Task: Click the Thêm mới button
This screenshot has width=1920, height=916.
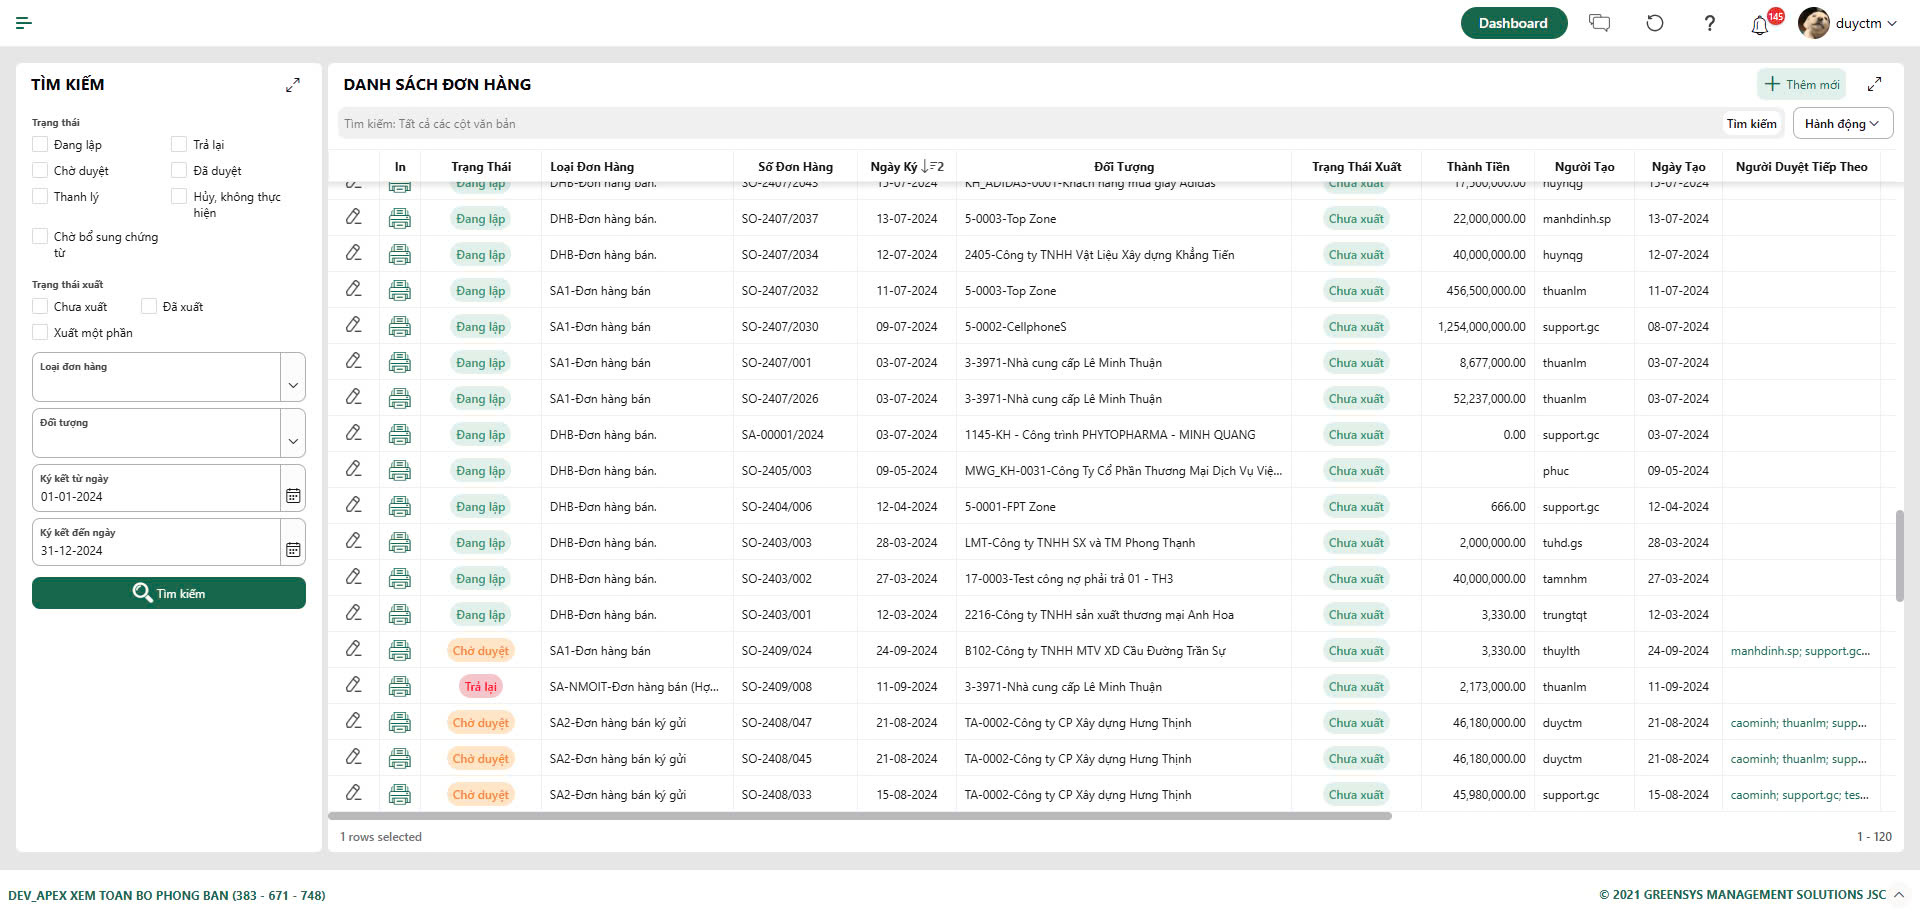Action: [1802, 84]
